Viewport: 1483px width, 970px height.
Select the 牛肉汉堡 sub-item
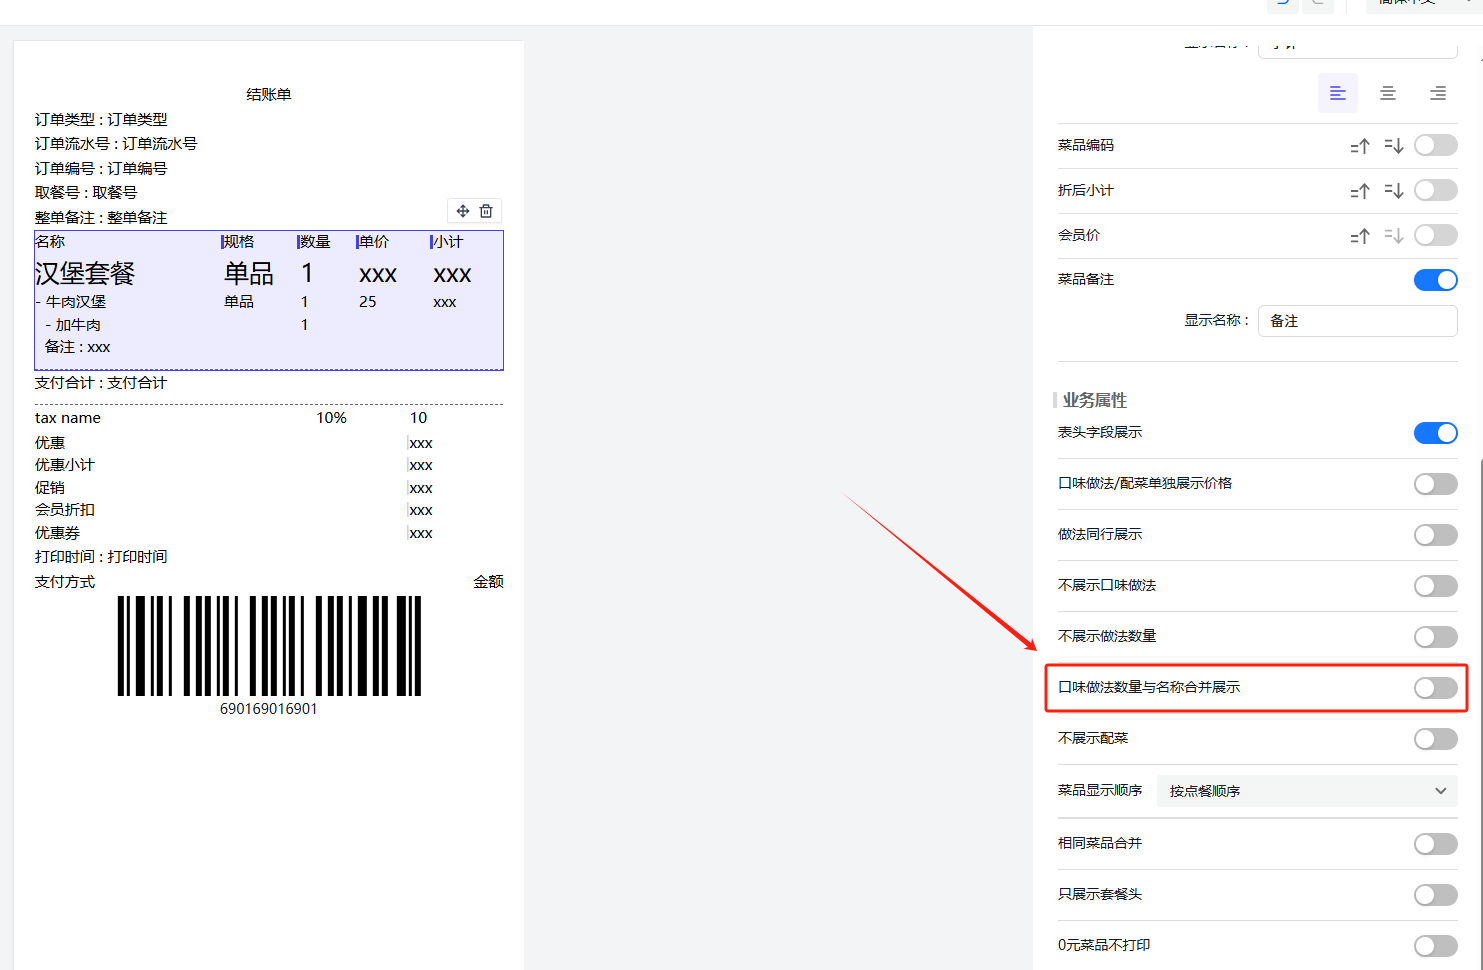coord(71,302)
